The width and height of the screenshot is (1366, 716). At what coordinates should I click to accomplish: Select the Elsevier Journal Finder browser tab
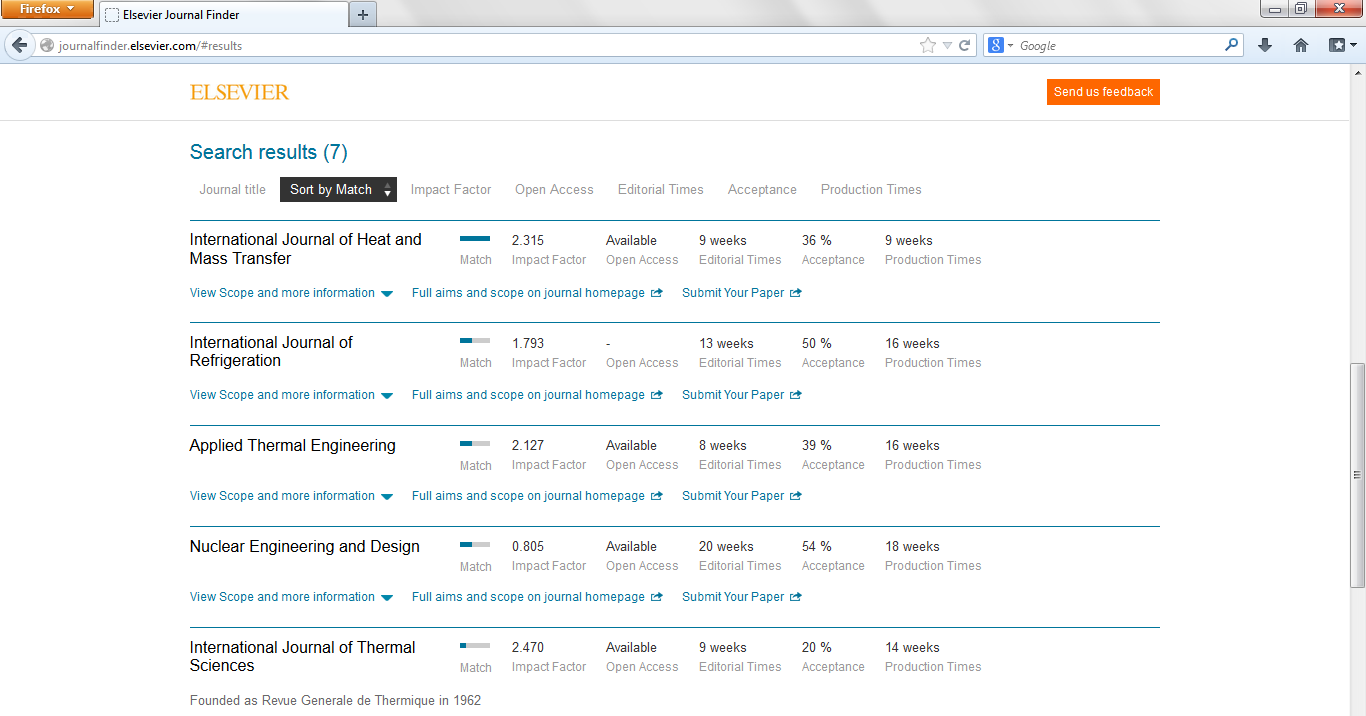tap(223, 15)
